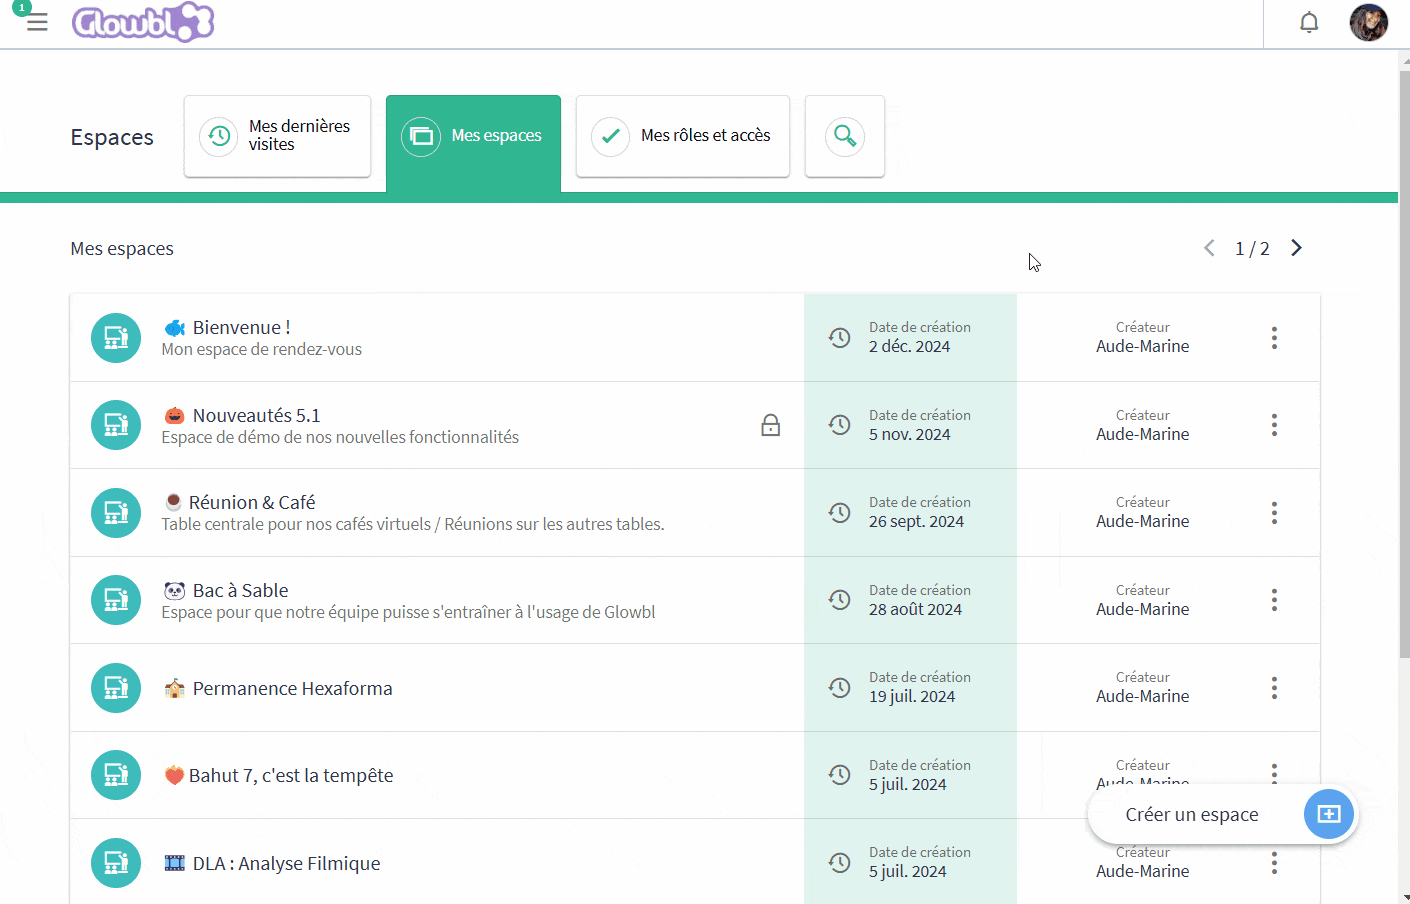Click the DLA : Analyse Filmique space icon
This screenshot has height=904, width=1410.
tap(116, 863)
